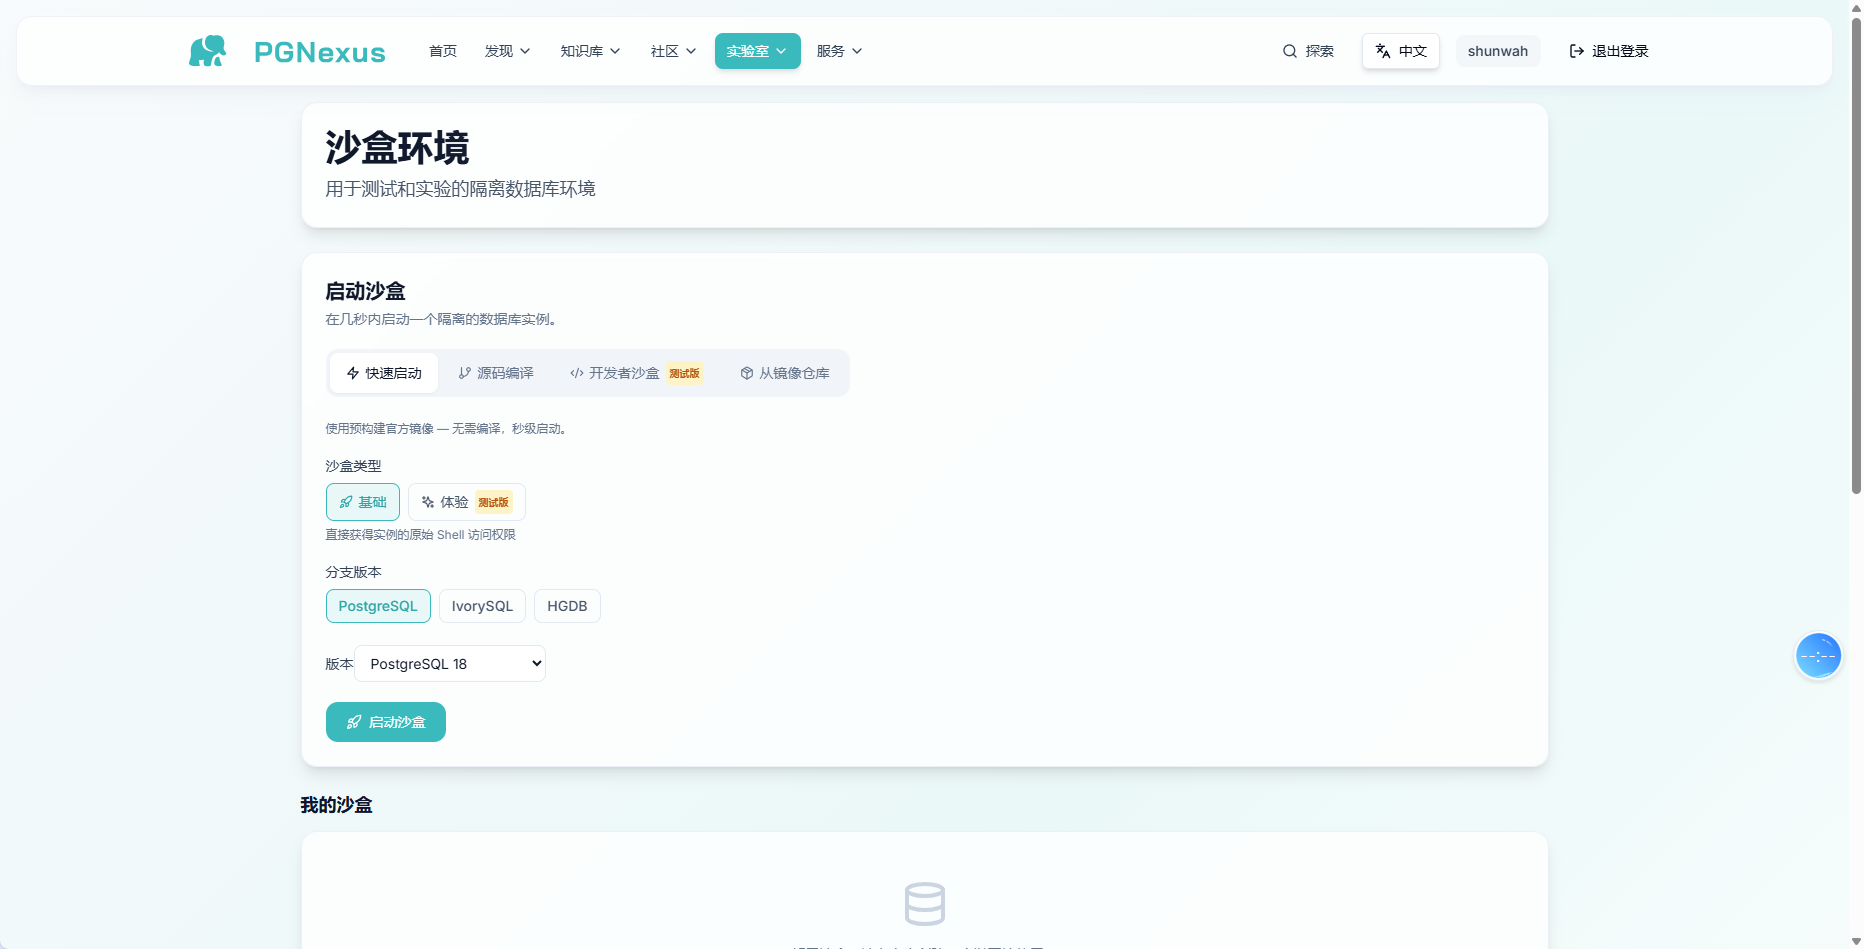Screen dimensions: 1864x949
Task: Click the 启动沙盒 button
Action: (x=386, y=722)
